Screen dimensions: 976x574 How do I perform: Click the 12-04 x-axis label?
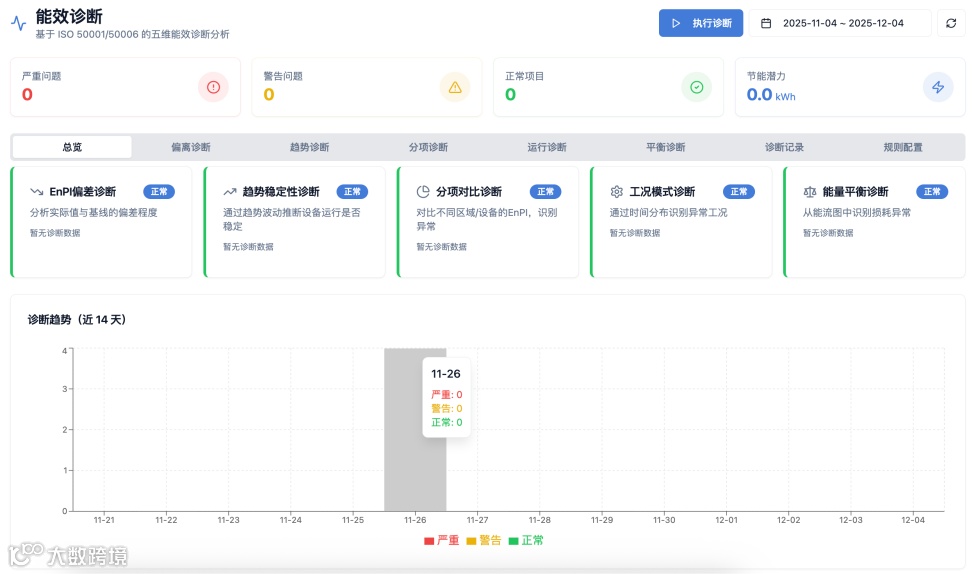pyautogui.click(x=913, y=520)
